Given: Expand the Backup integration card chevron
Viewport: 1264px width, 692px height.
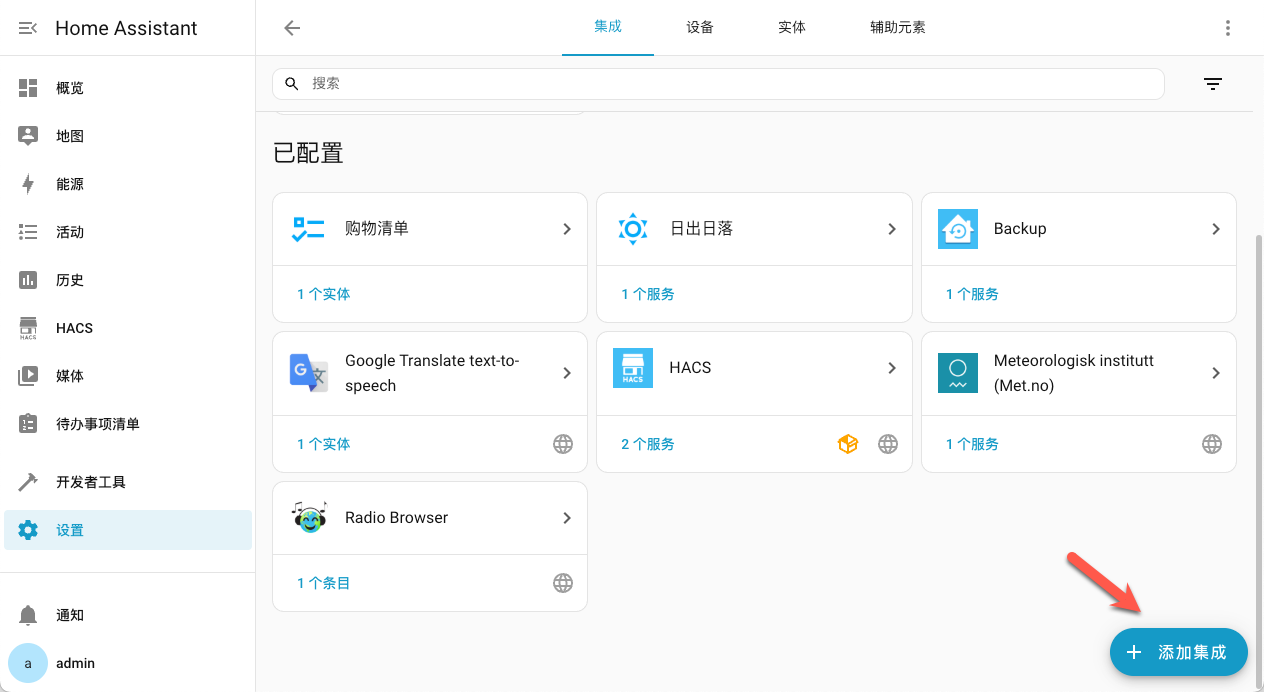Looking at the screenshot, I should pyautogui.click(x=1216, y=228).
